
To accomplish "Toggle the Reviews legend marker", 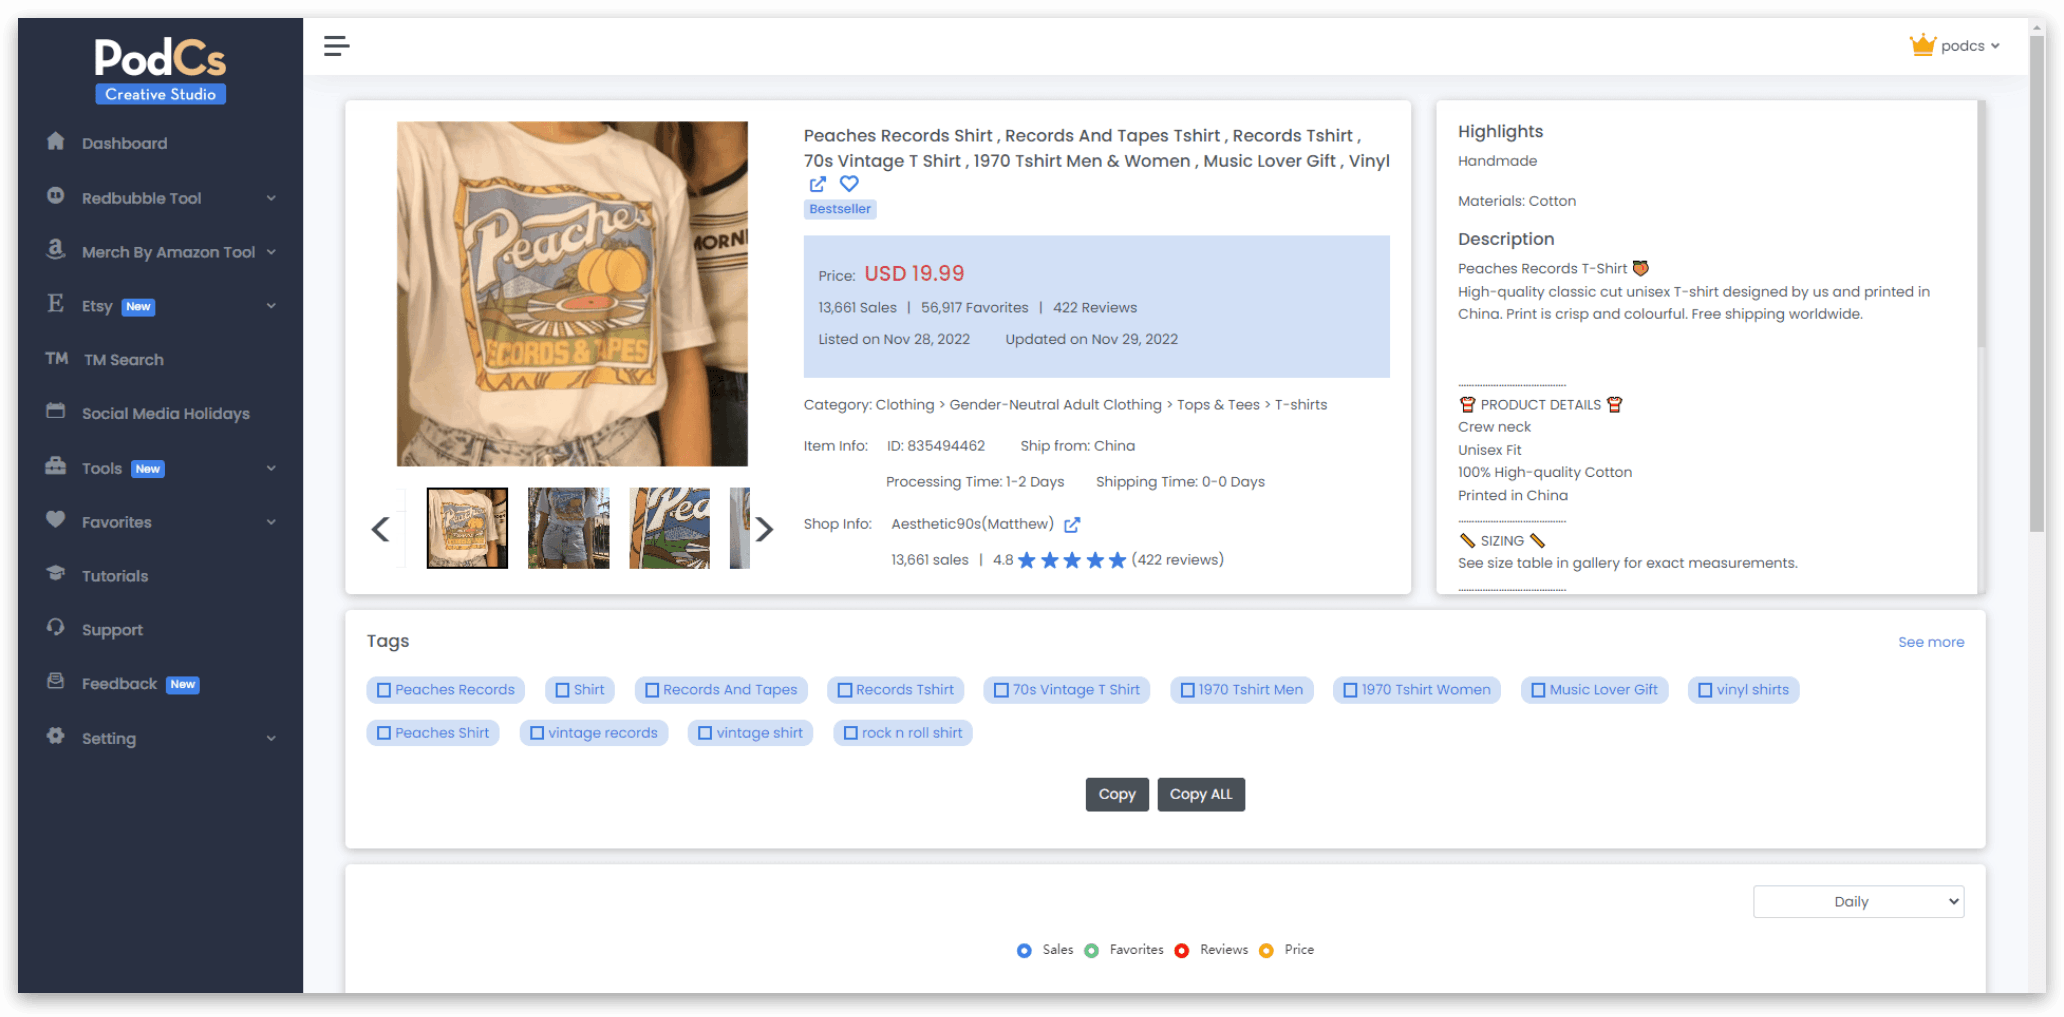I will point(1182,950).
